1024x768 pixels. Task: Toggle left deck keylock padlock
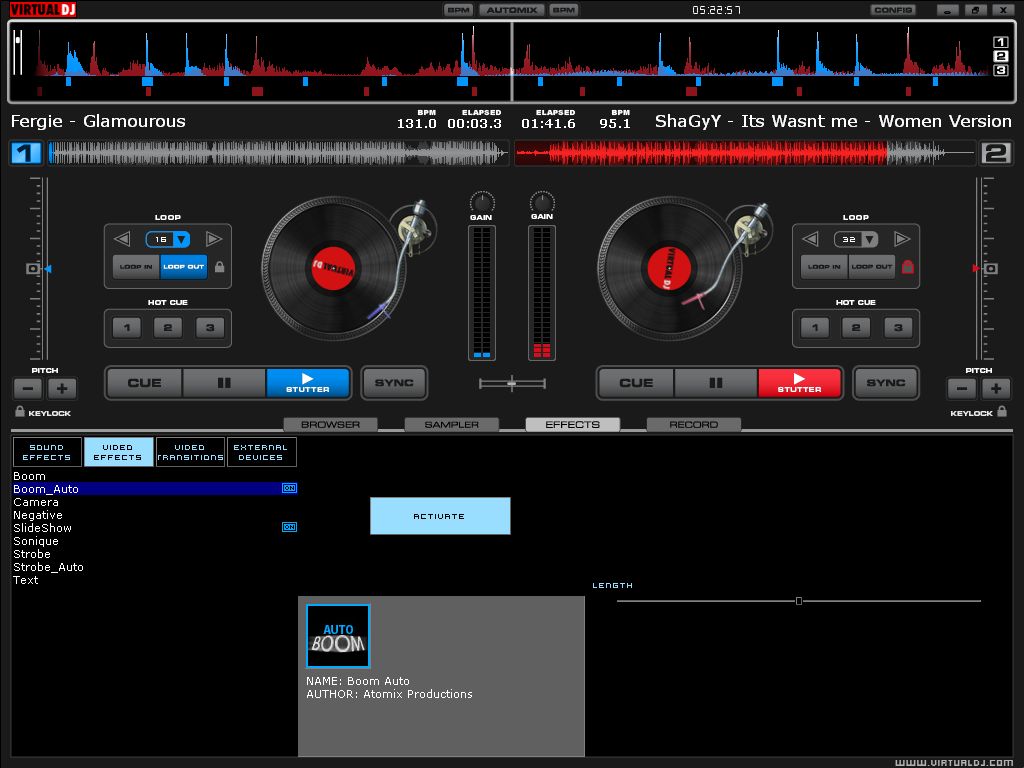point(20,411)
